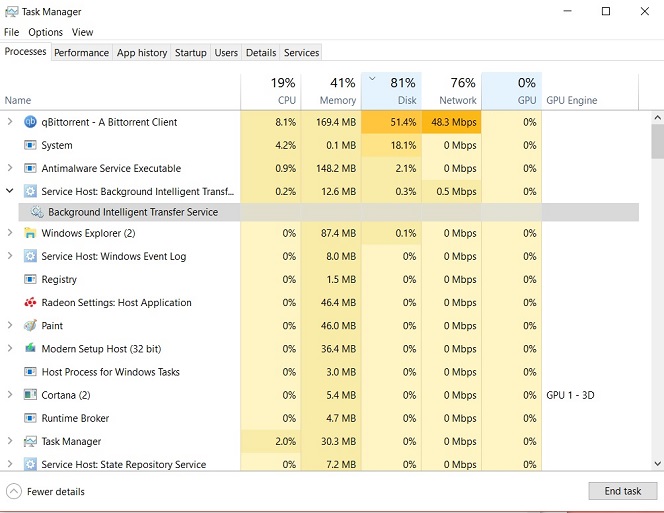Select the Paint palette icon

[x=30, y=325]
